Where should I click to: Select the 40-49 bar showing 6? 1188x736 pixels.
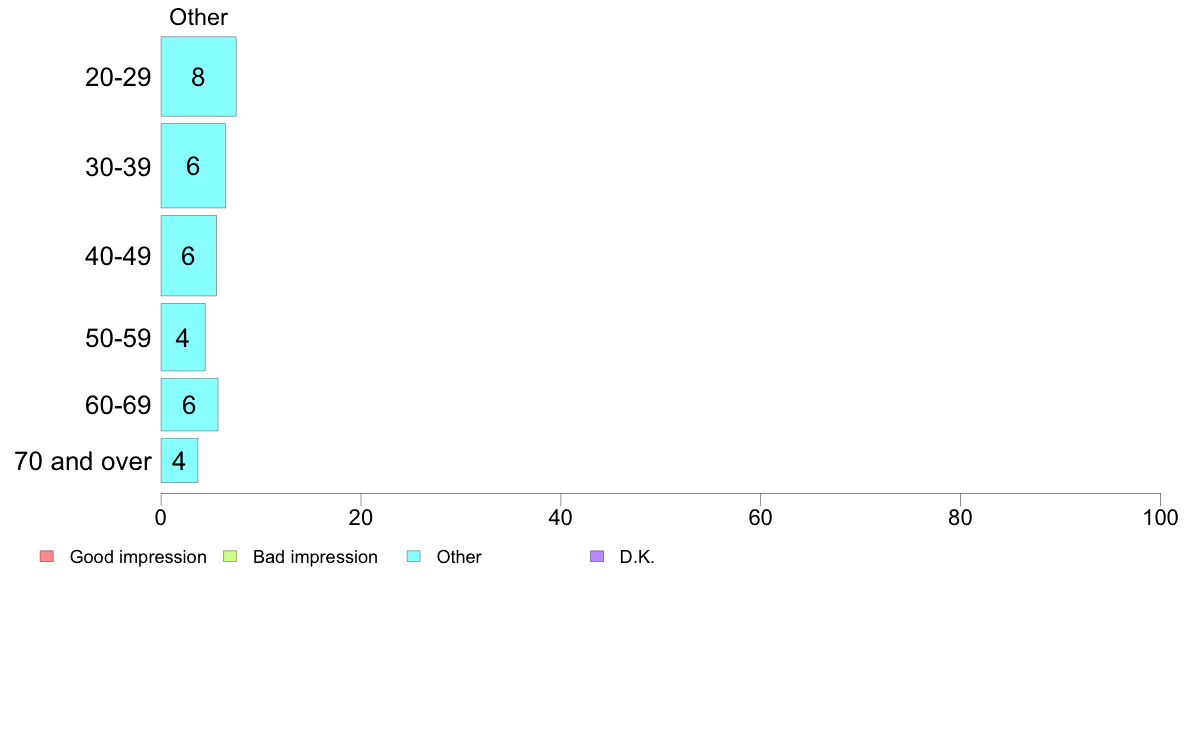189,255
